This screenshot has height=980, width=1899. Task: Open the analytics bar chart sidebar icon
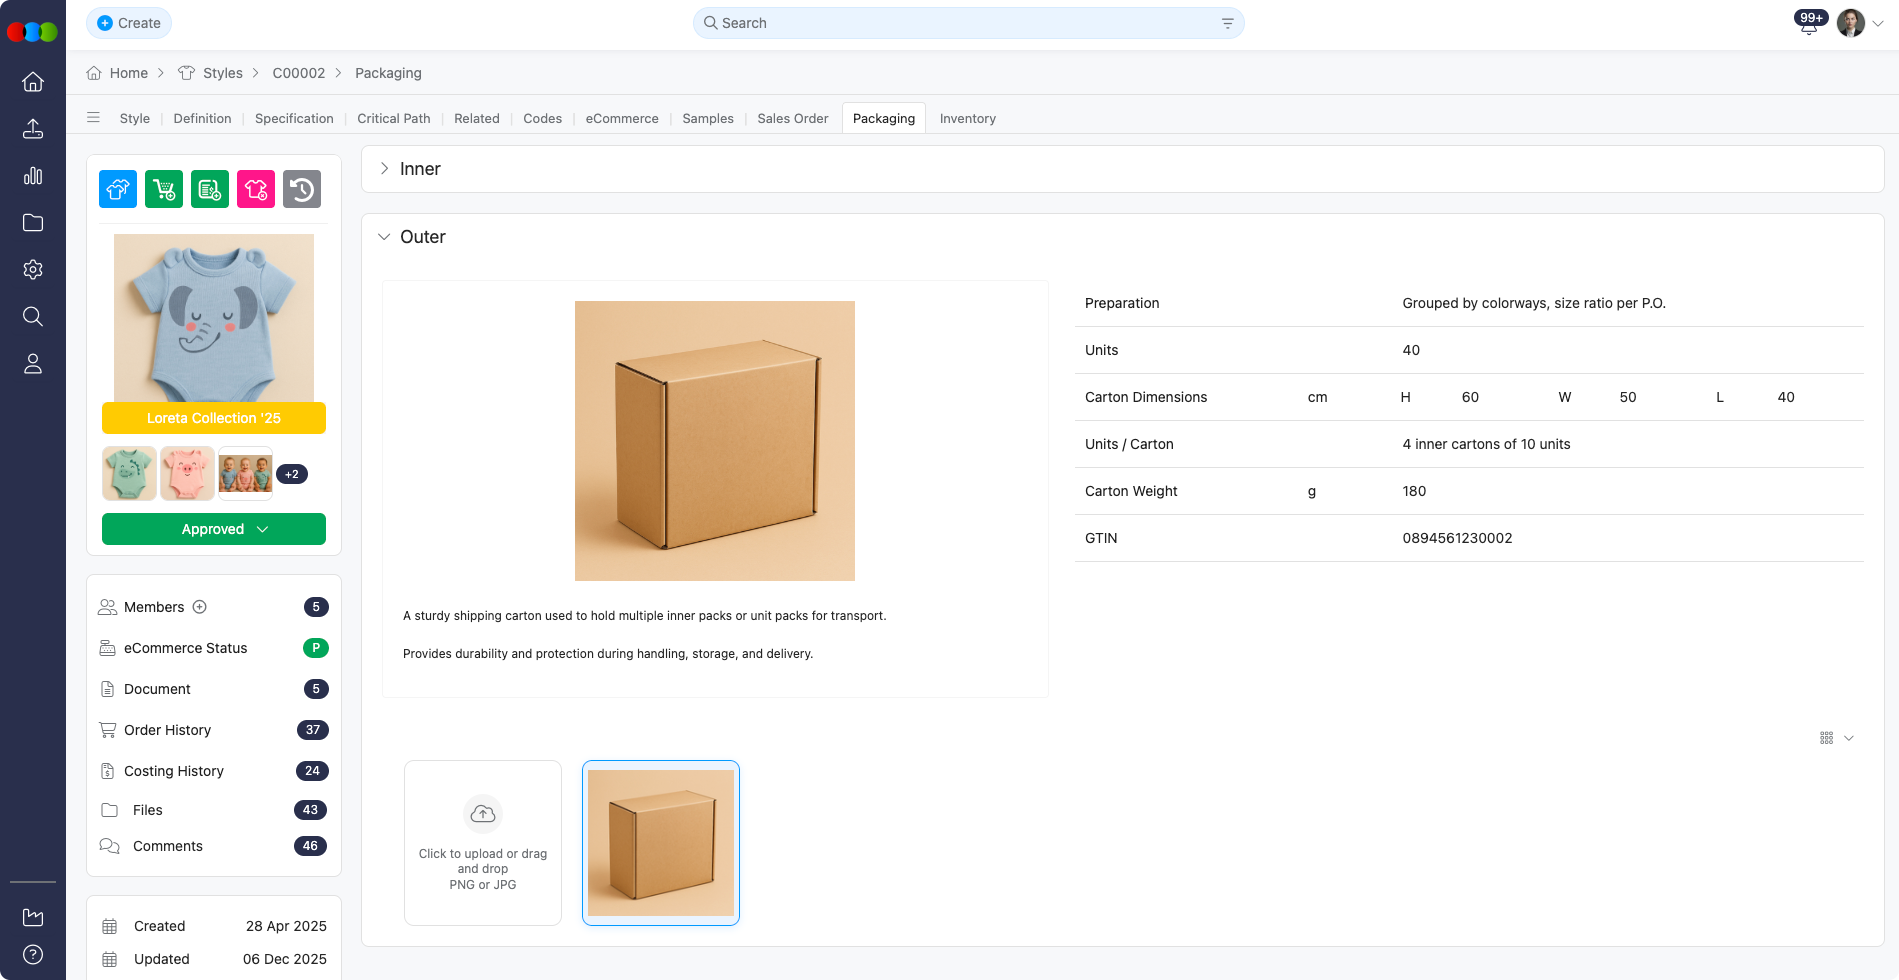click(x=33, y=176)
